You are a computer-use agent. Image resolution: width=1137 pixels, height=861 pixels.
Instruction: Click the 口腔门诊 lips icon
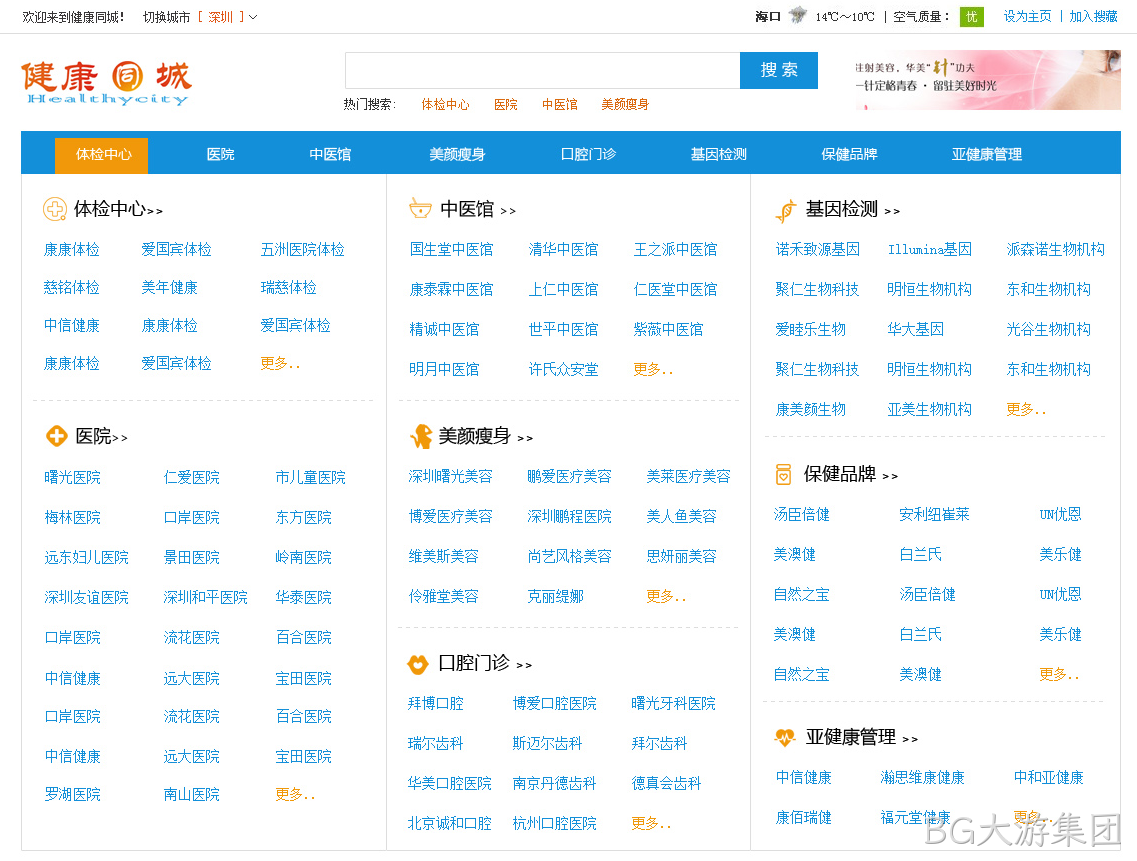click(418, 664)
